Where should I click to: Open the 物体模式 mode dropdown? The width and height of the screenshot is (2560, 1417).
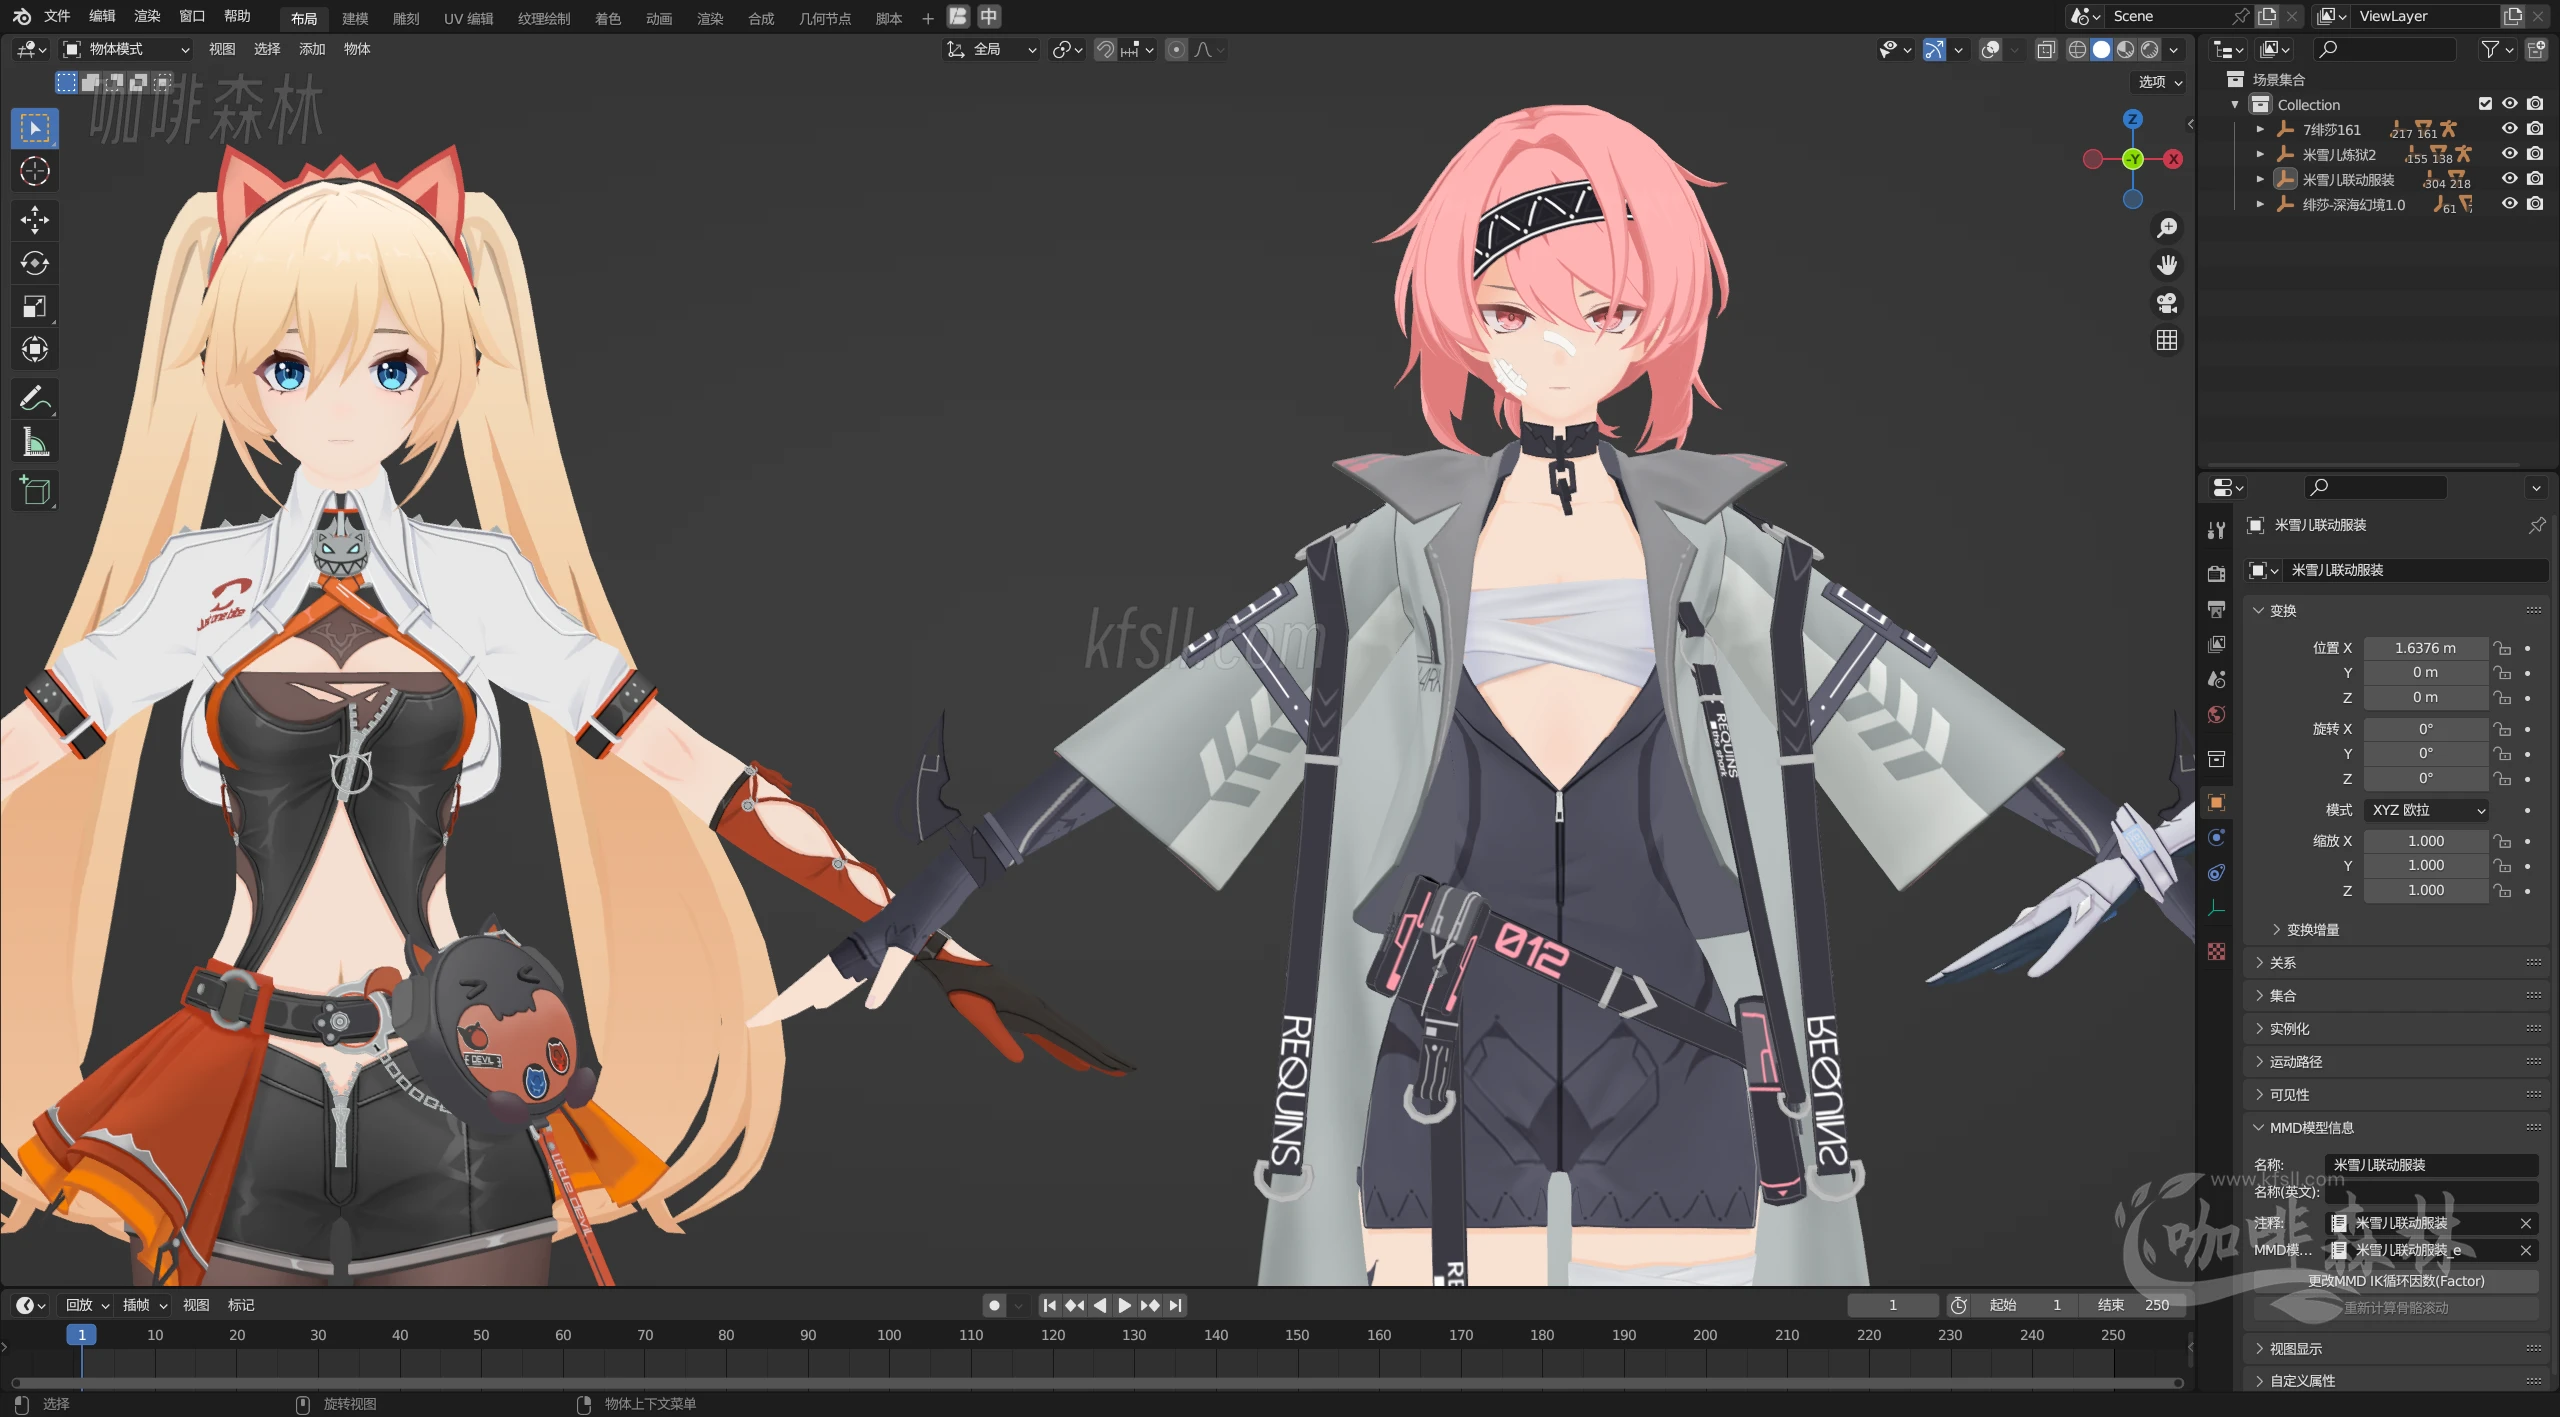127,49
